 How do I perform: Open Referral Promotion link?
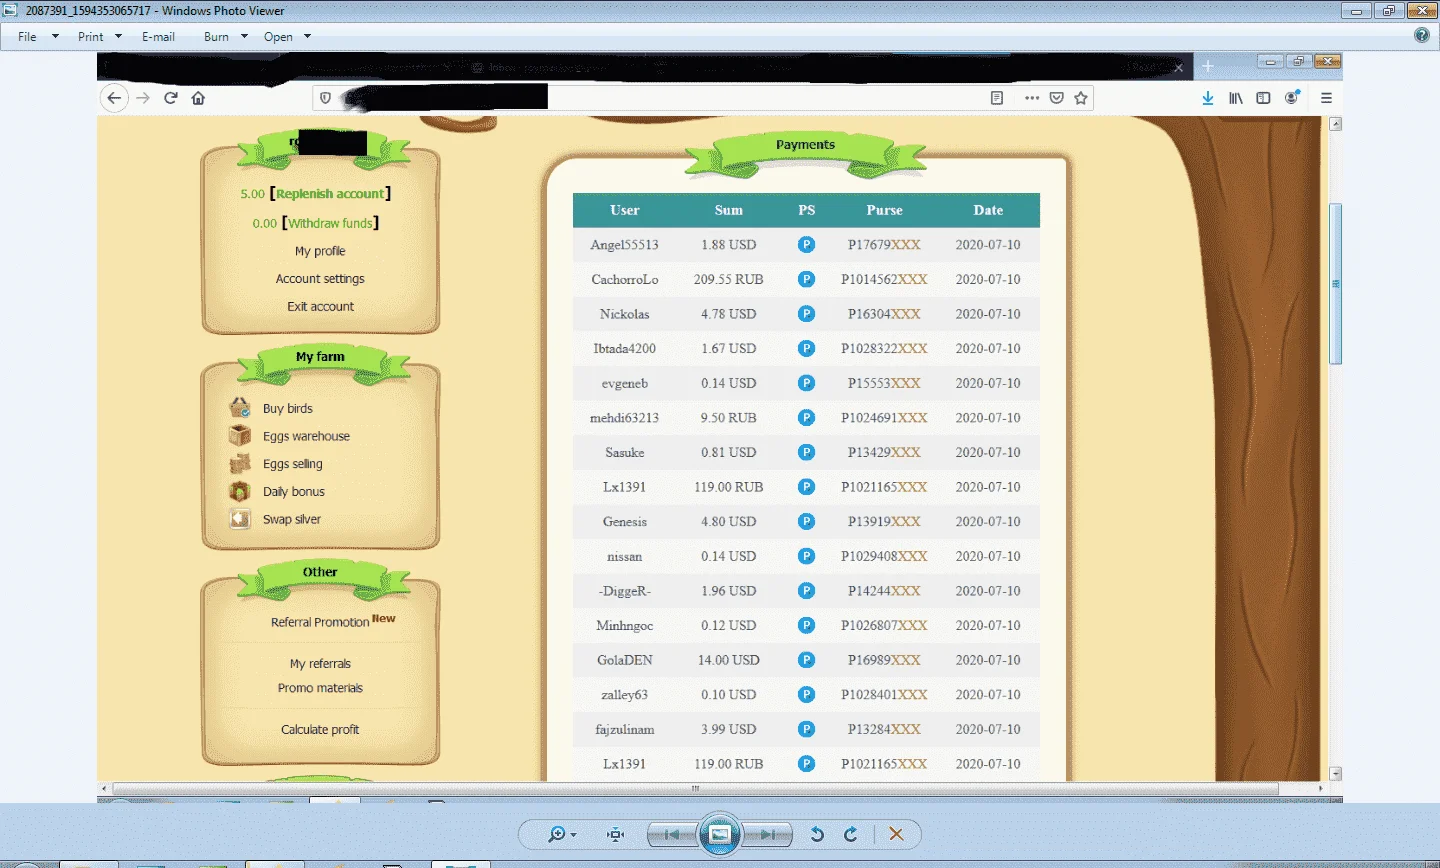pos(320,622)
